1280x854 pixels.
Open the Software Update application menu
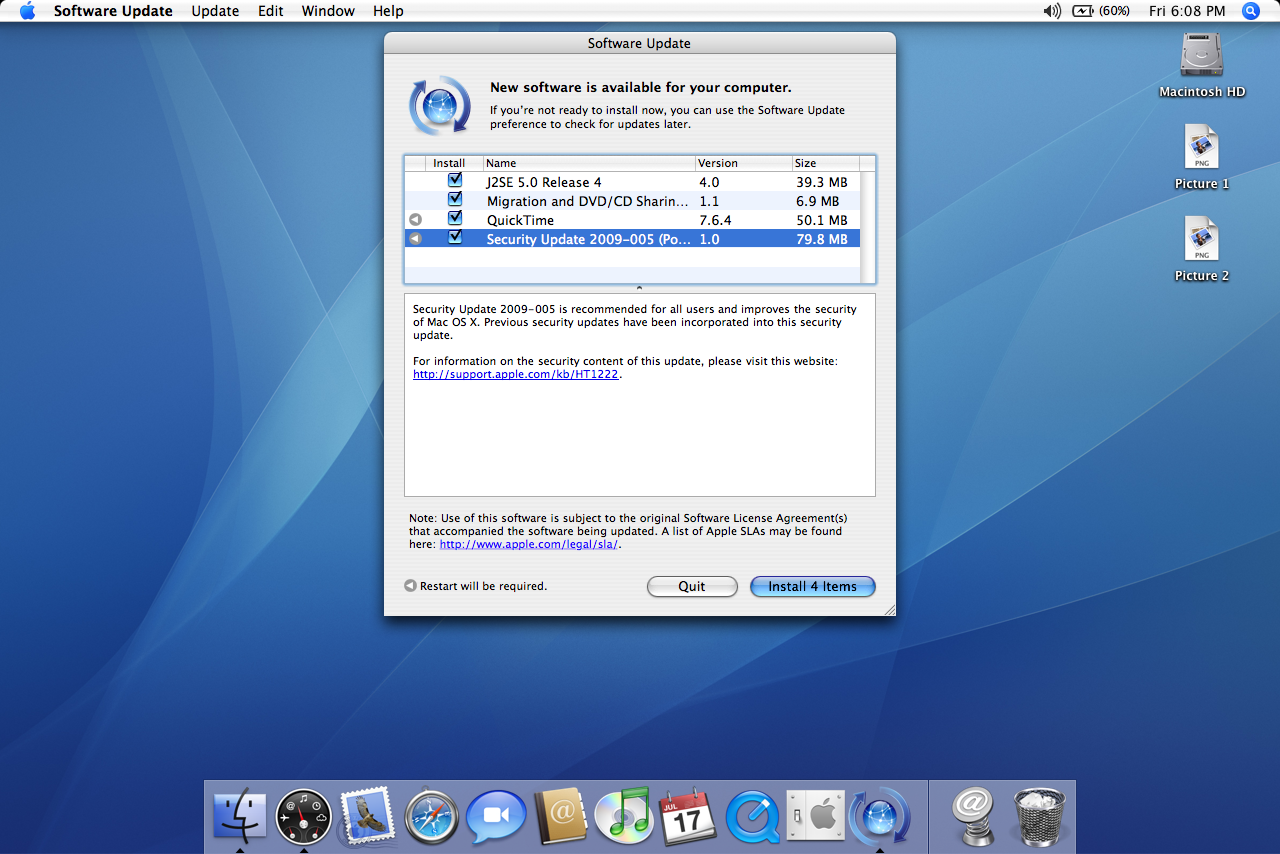(x=113, y=11)
